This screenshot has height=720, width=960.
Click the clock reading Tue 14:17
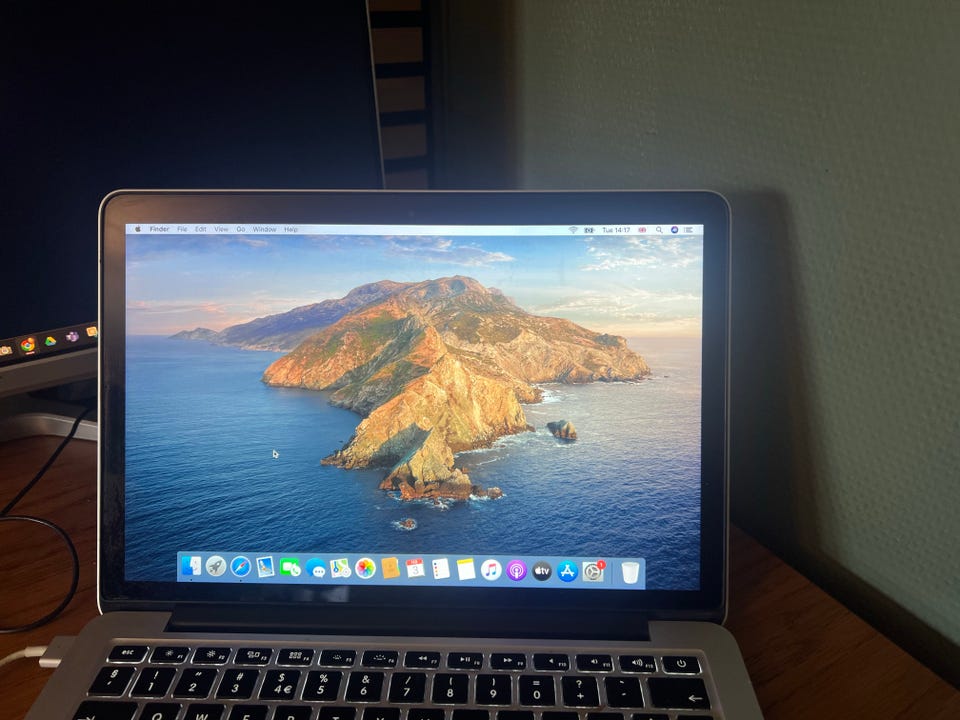tap(616, 230)
